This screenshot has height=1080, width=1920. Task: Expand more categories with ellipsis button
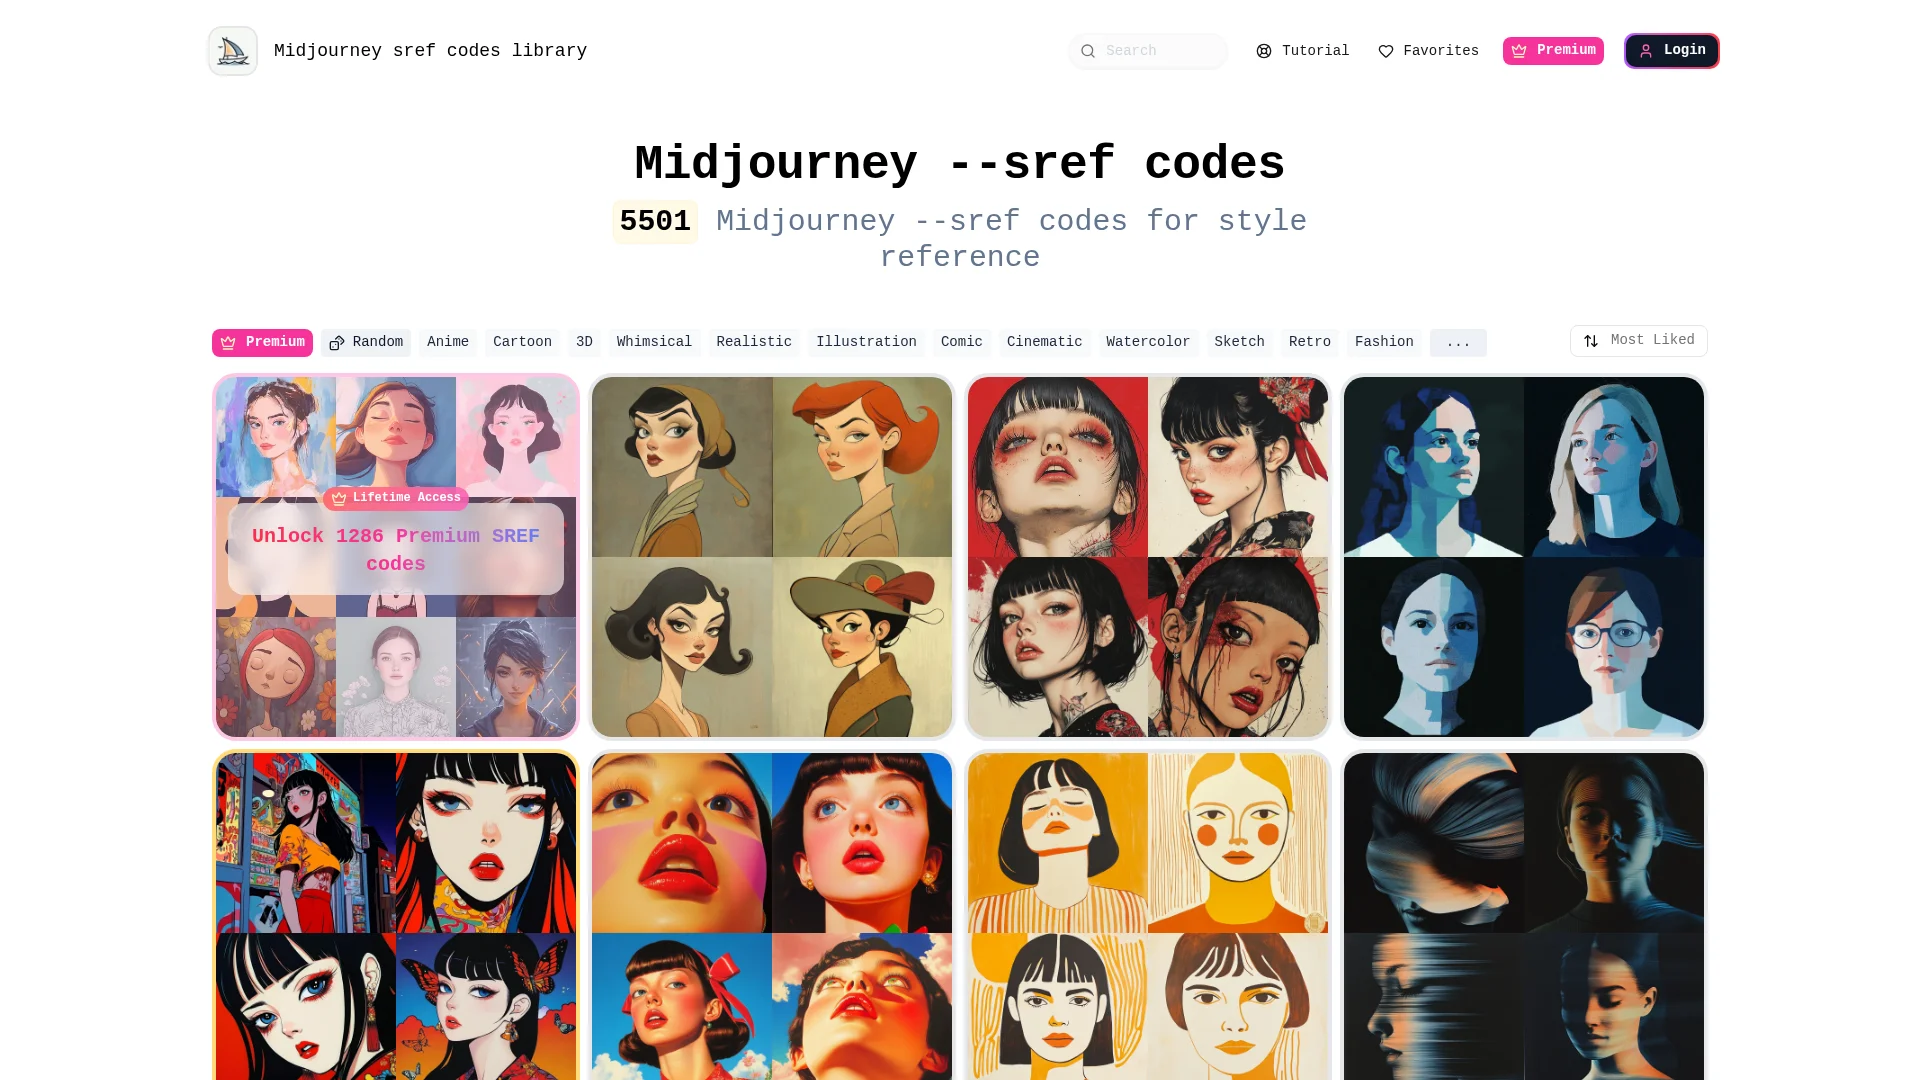coord(1458,343)
